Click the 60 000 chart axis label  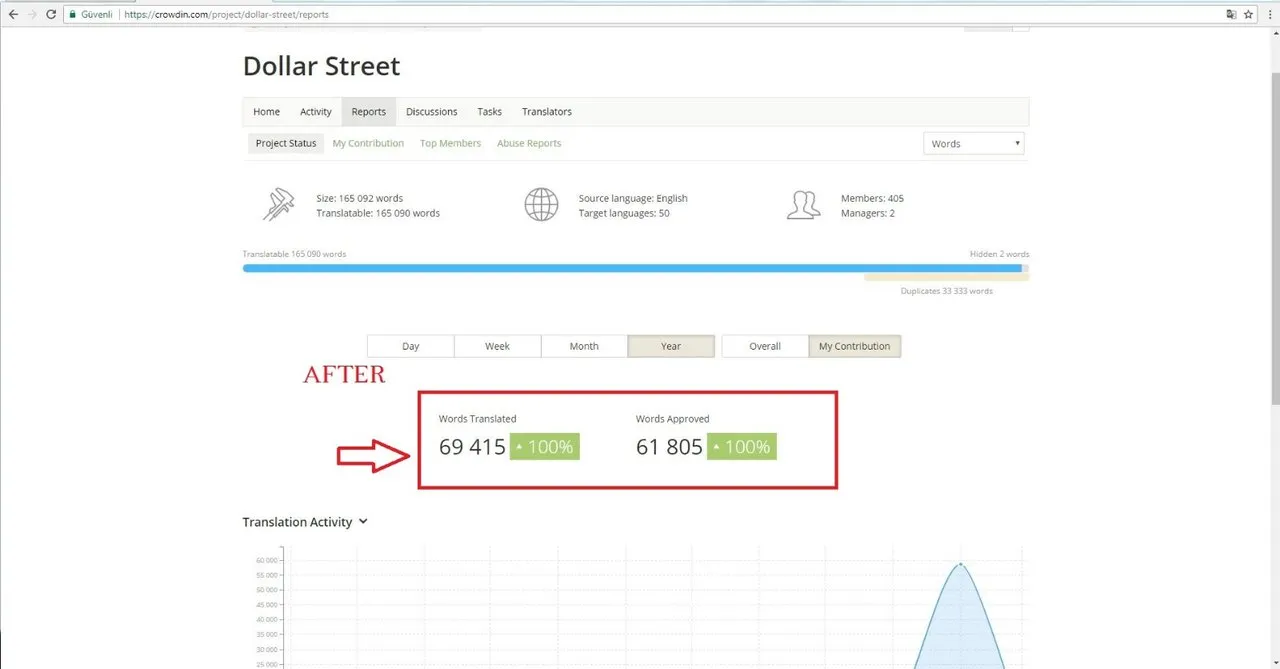[266, 560]
